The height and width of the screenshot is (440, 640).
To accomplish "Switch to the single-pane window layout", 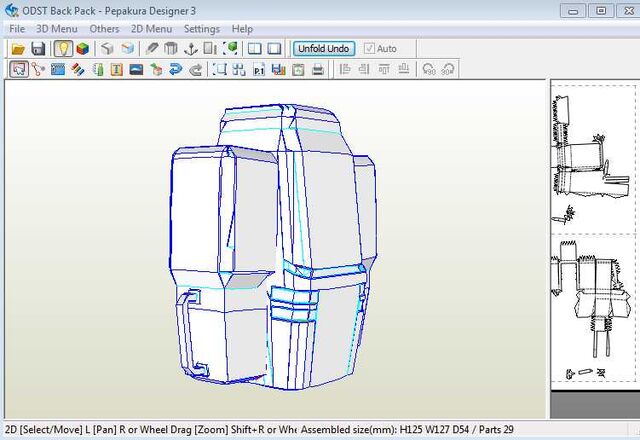I will point(274,49).
